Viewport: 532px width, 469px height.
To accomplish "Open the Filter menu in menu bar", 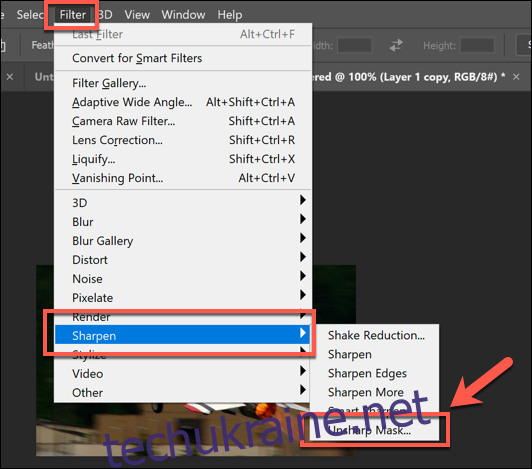I will pyautogui.click(x=73, y=15).
